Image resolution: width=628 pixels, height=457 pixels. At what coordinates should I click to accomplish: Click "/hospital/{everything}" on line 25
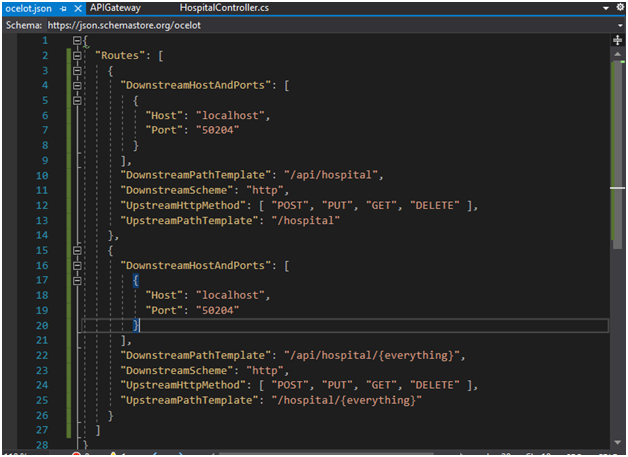point(347,401)
